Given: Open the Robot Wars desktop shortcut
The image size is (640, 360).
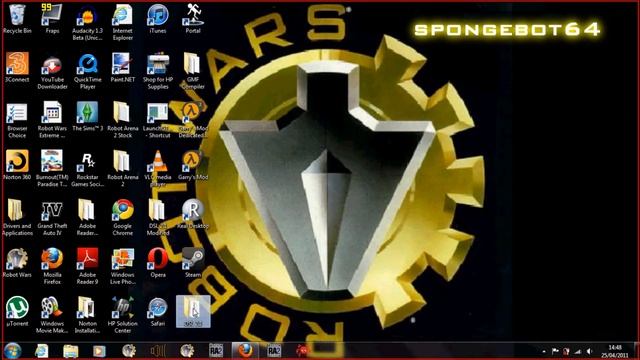Looking at the screenshot, I should coord(17,263).
